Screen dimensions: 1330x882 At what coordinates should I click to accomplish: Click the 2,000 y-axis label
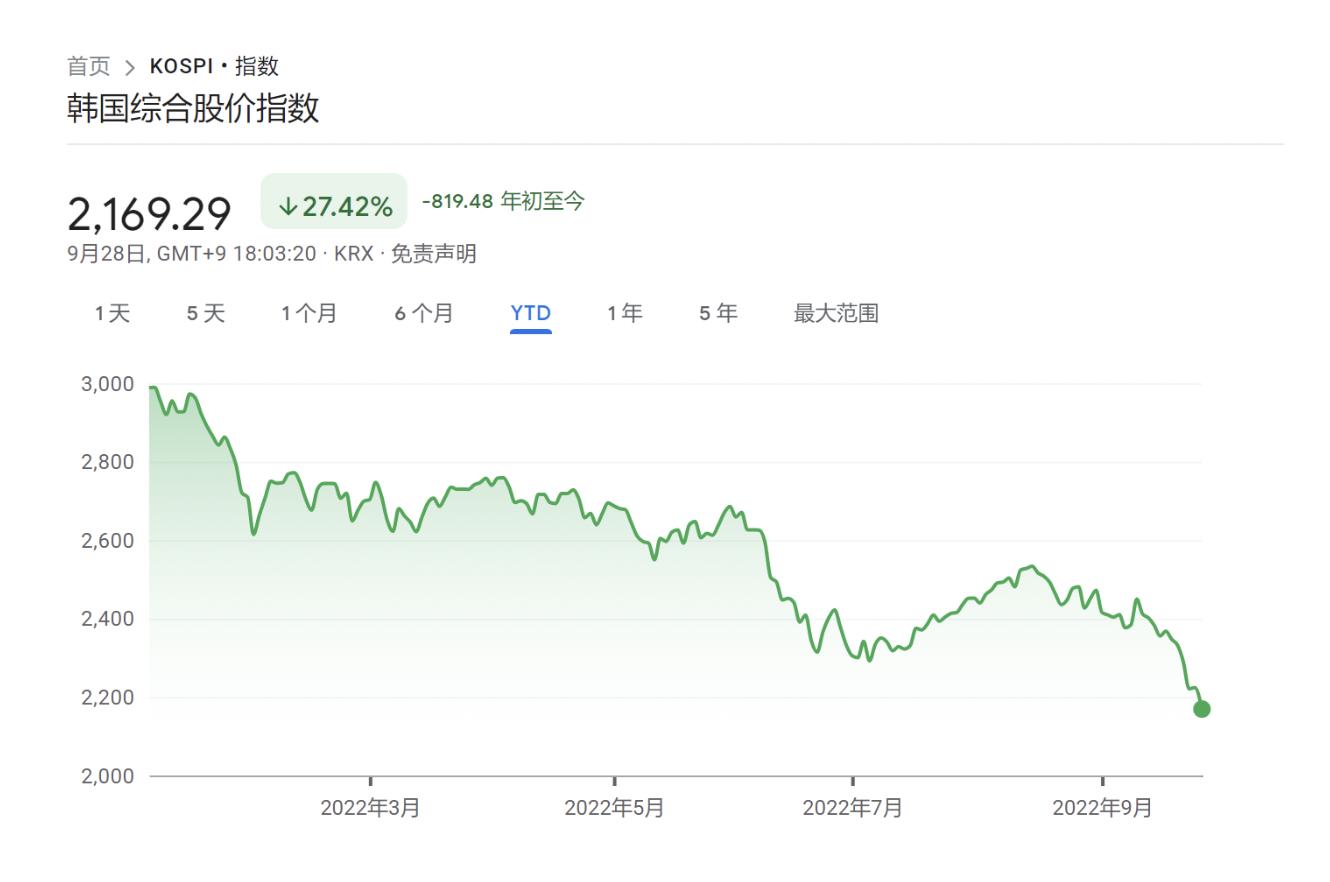(x=108, y=776)
